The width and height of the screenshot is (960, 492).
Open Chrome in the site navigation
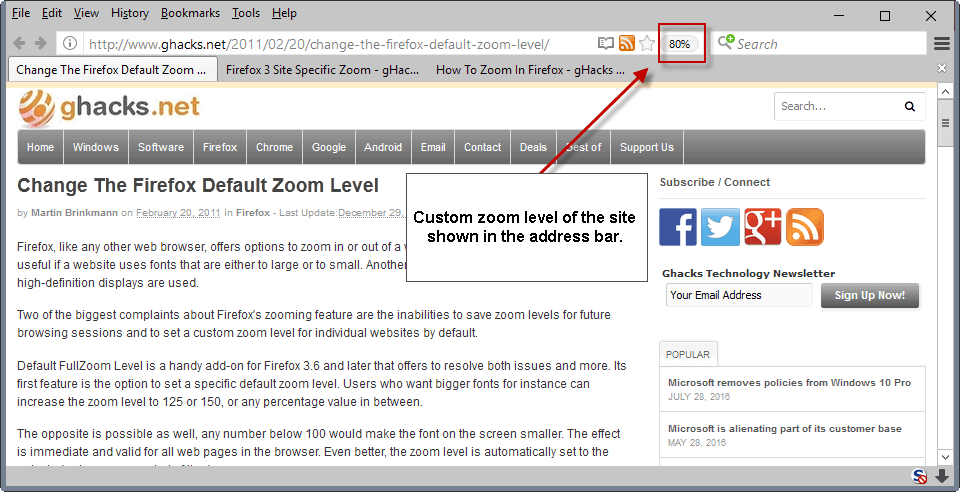(274, 147)
